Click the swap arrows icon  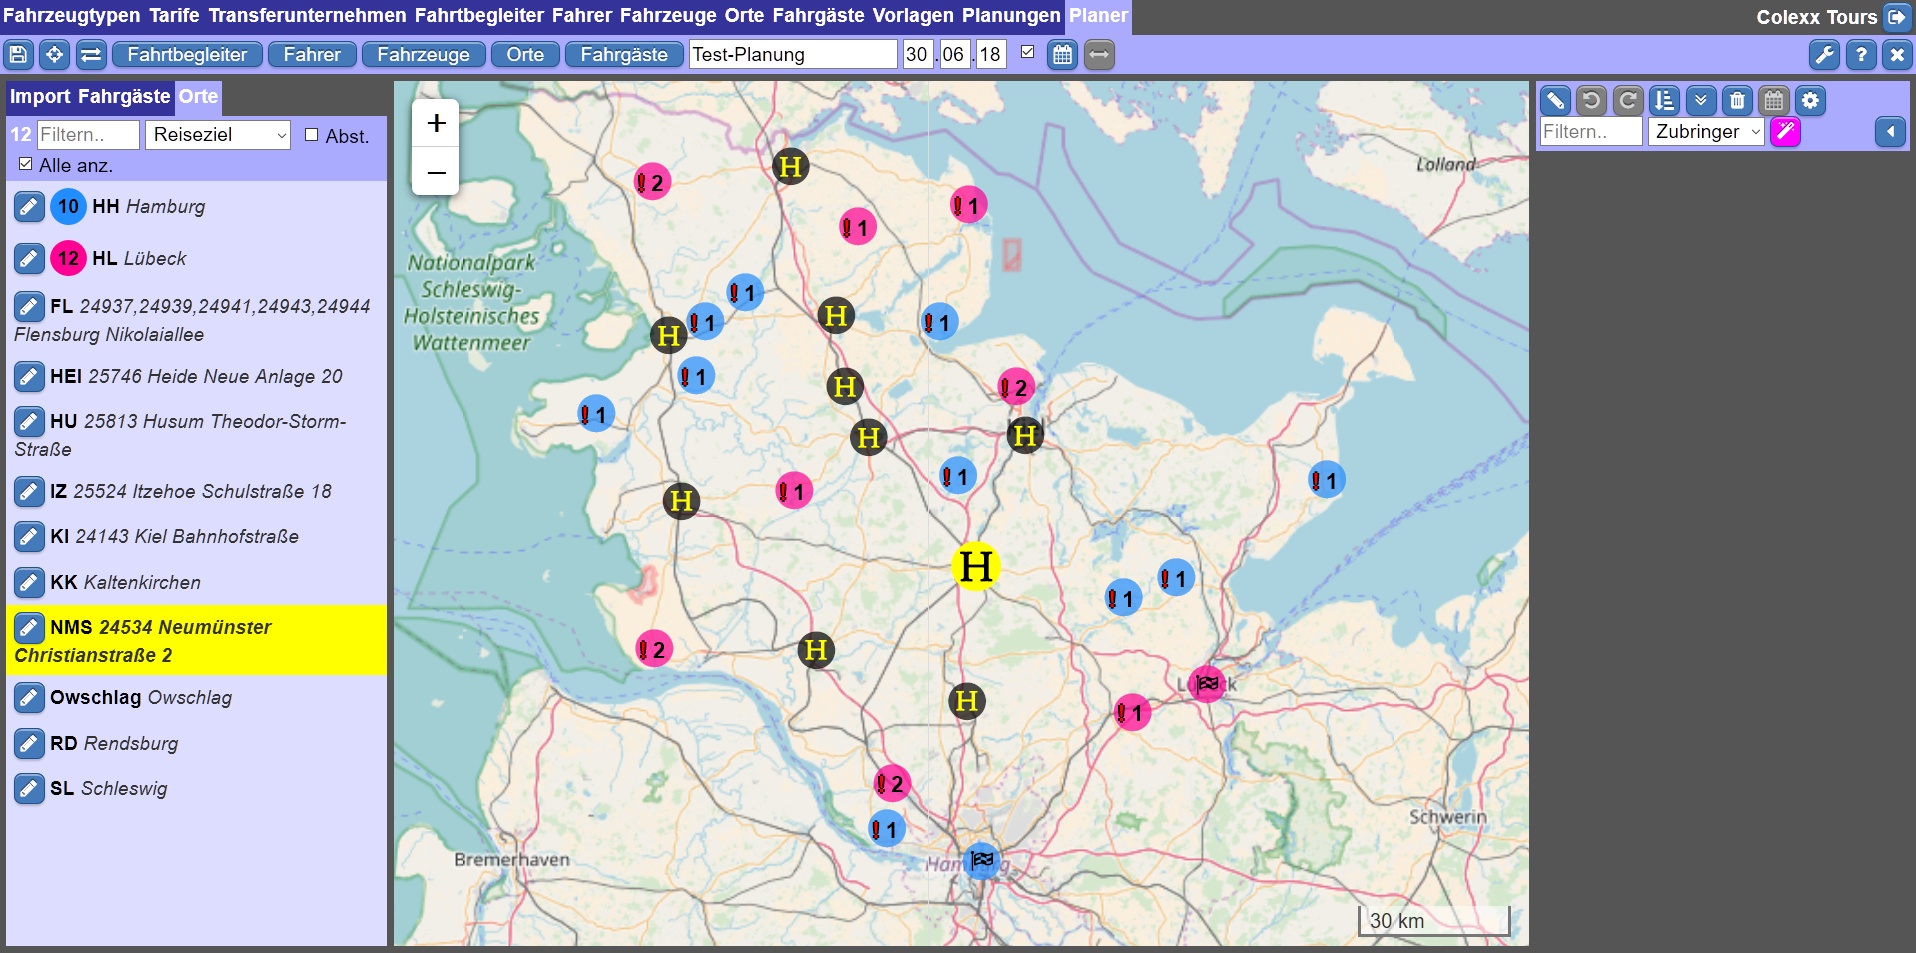pos(91,55)
